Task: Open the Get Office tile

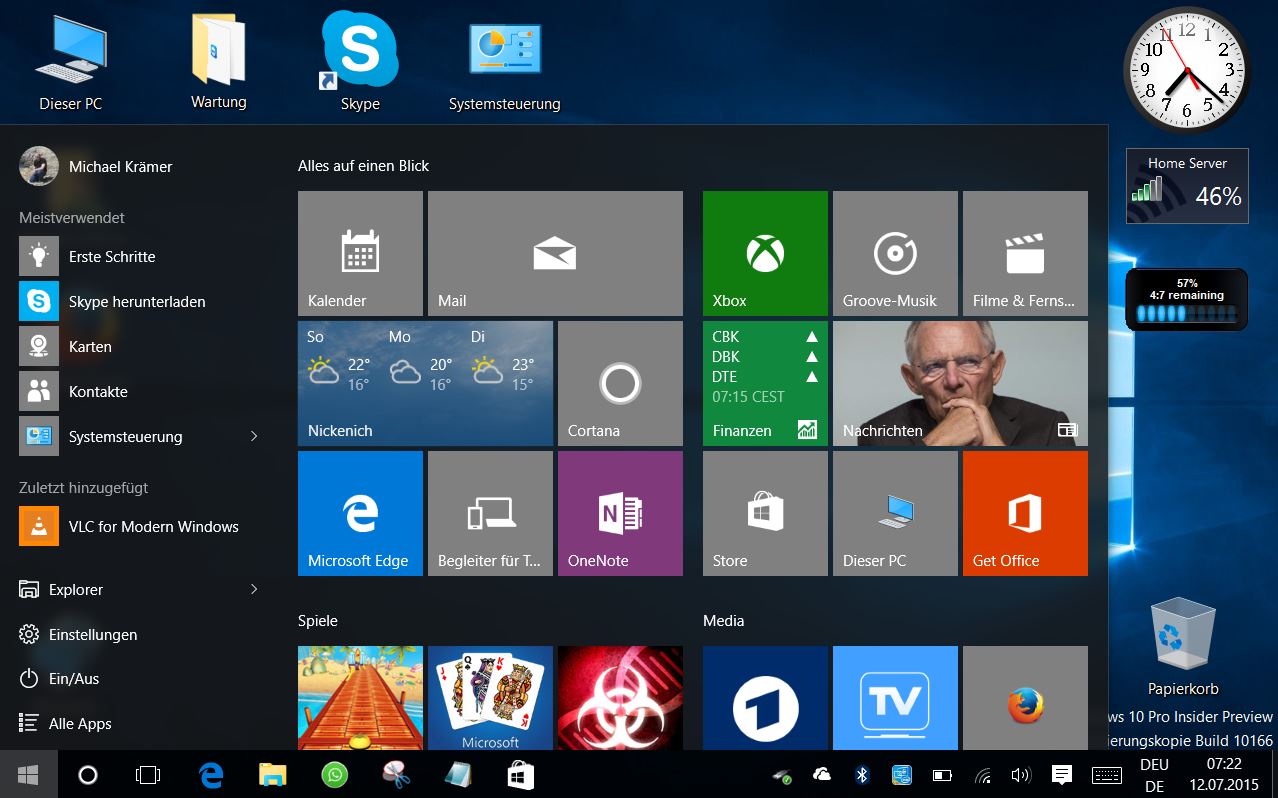Action: pyautogui.click(x=1025, y=513)
